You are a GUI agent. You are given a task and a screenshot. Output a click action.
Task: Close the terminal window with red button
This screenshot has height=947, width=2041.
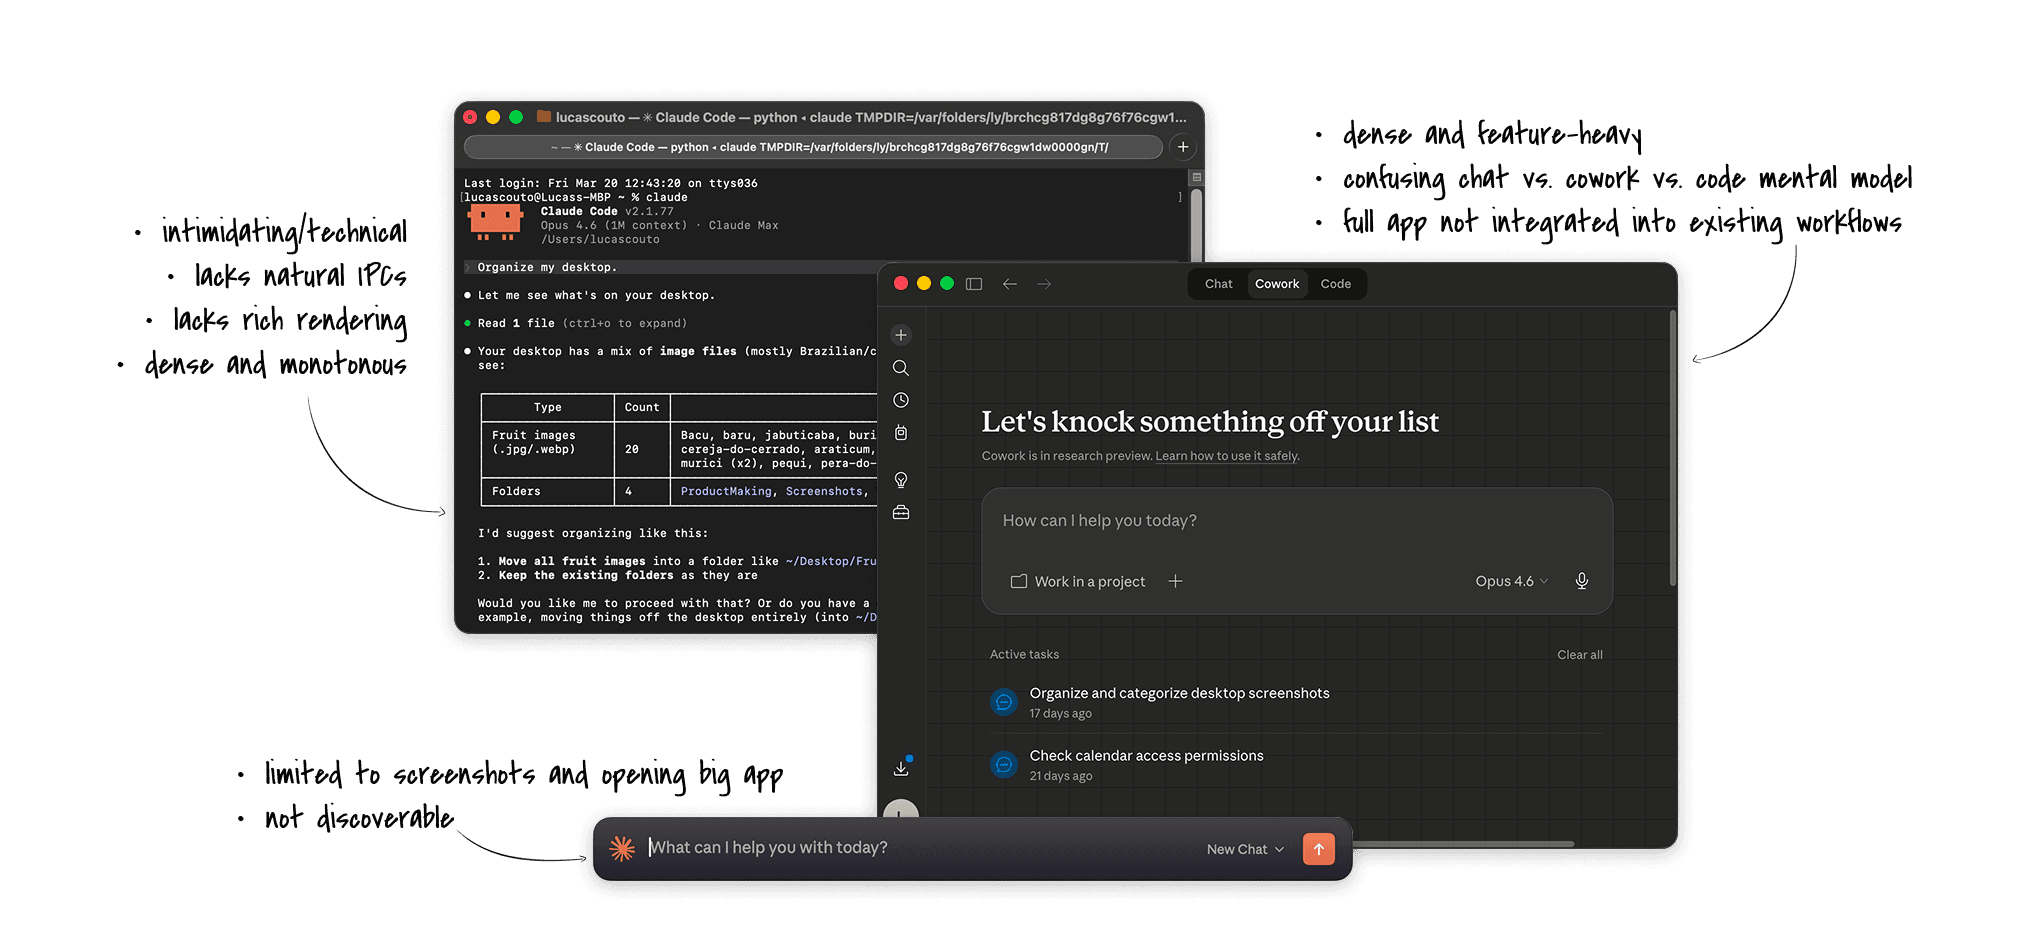[x=470, y=117]
